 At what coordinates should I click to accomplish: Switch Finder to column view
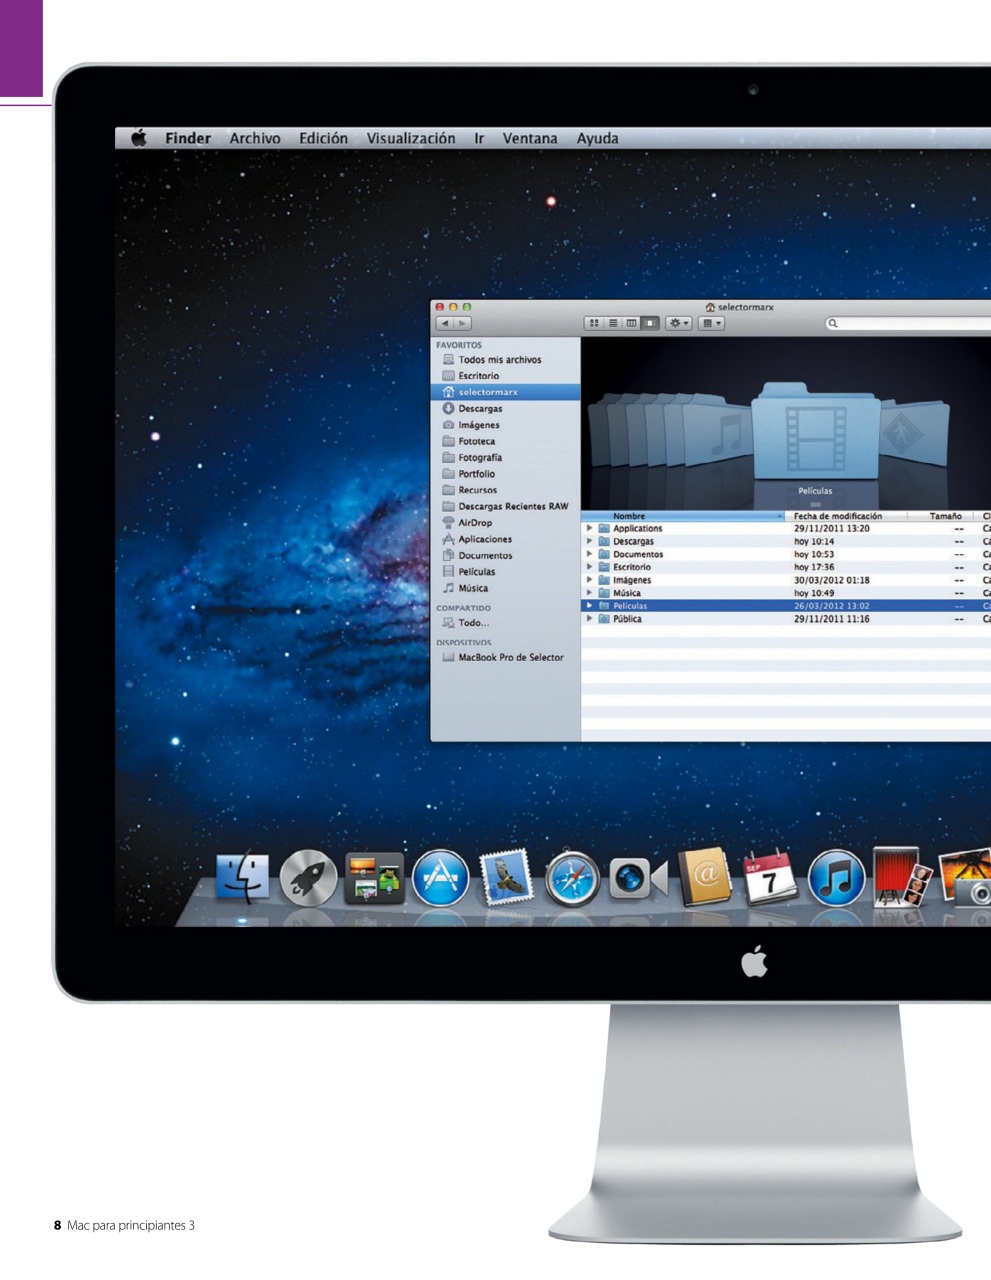click(631, 323)
